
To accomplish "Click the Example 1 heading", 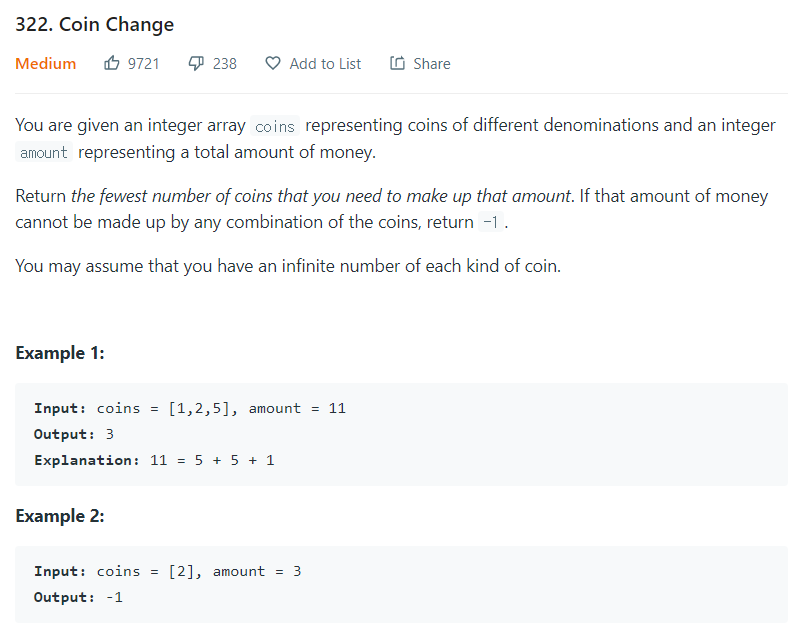I will pyautogui.click(x=61, y=353).
